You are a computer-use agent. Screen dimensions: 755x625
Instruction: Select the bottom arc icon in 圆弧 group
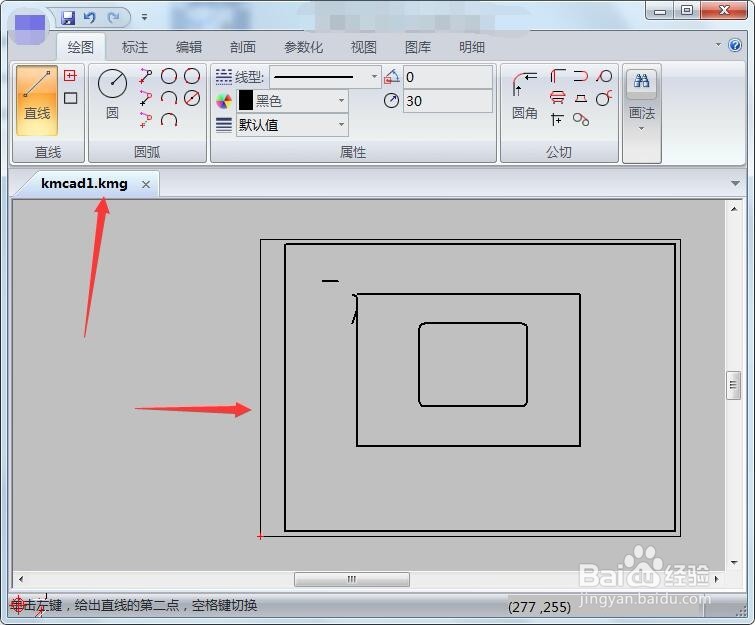169,120
